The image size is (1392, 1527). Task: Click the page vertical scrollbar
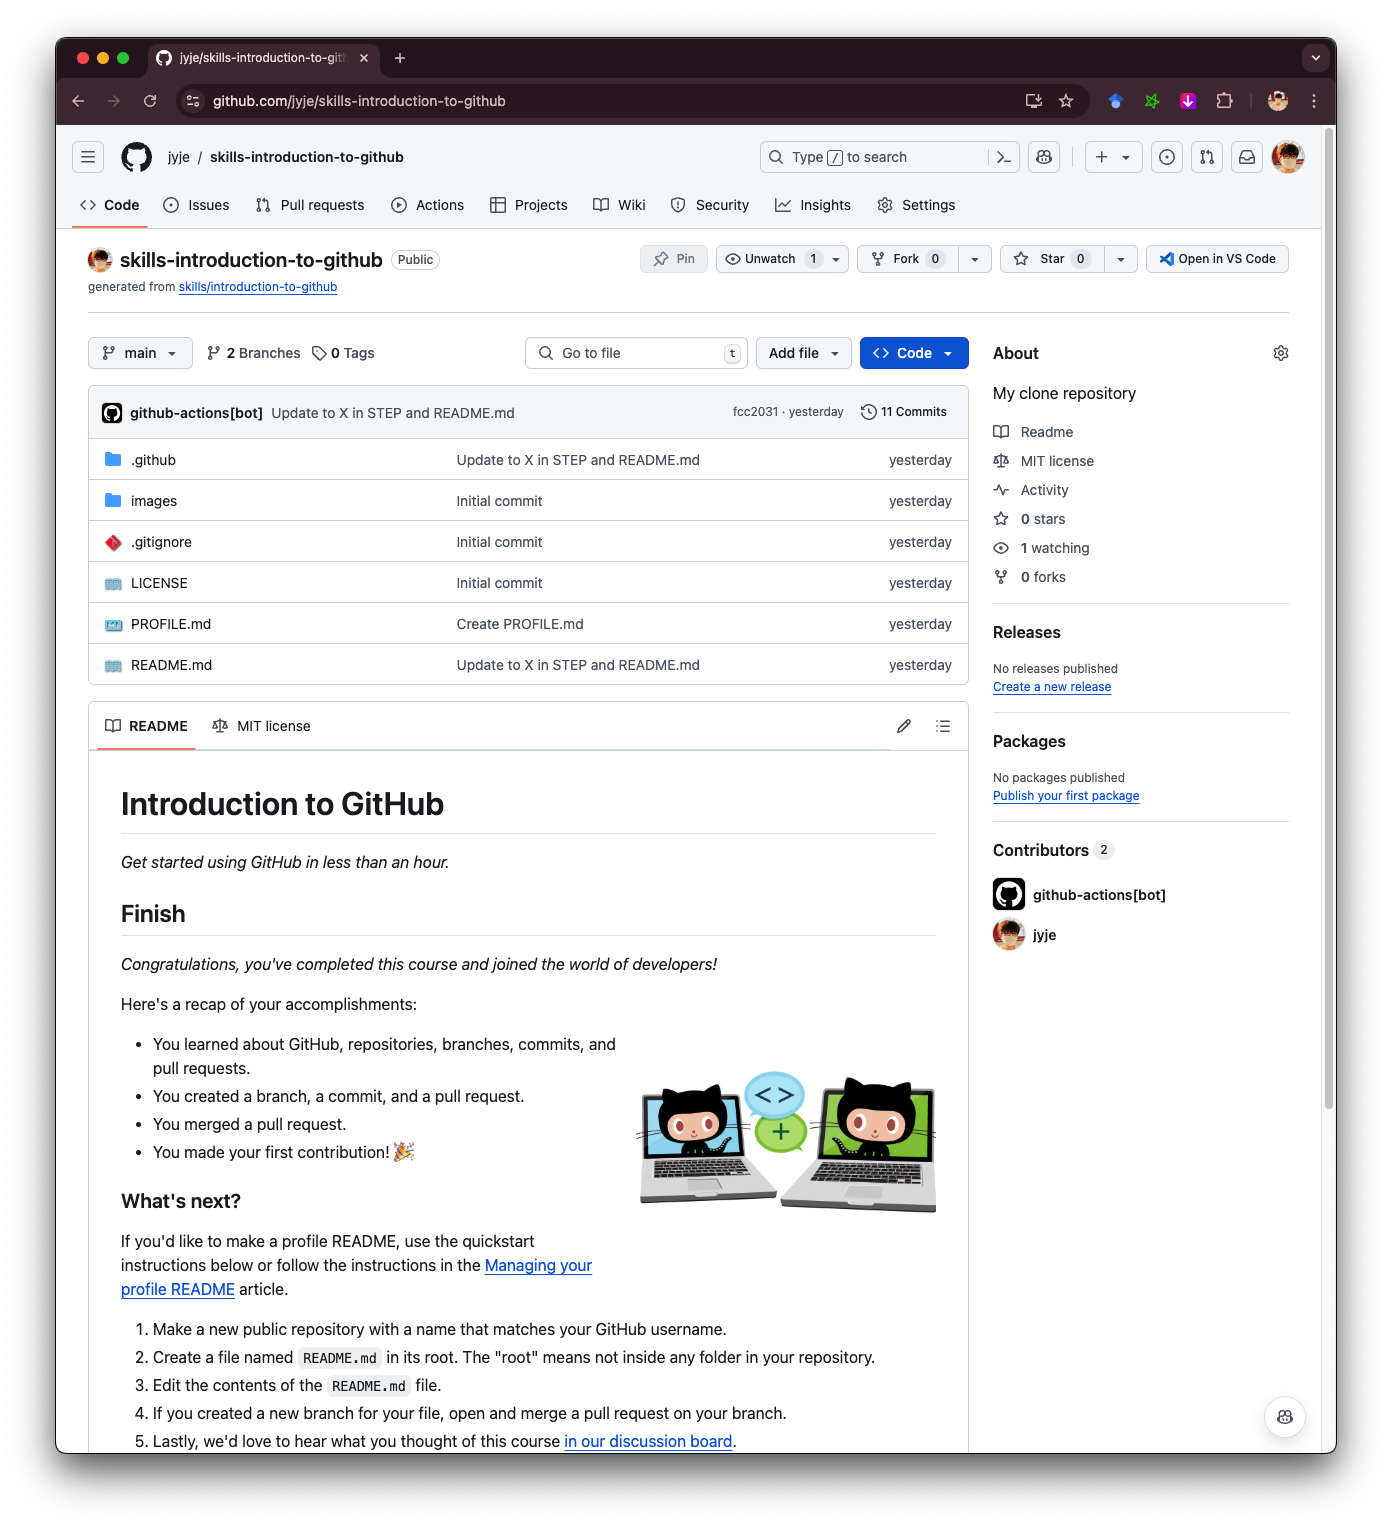point(1329,620)
